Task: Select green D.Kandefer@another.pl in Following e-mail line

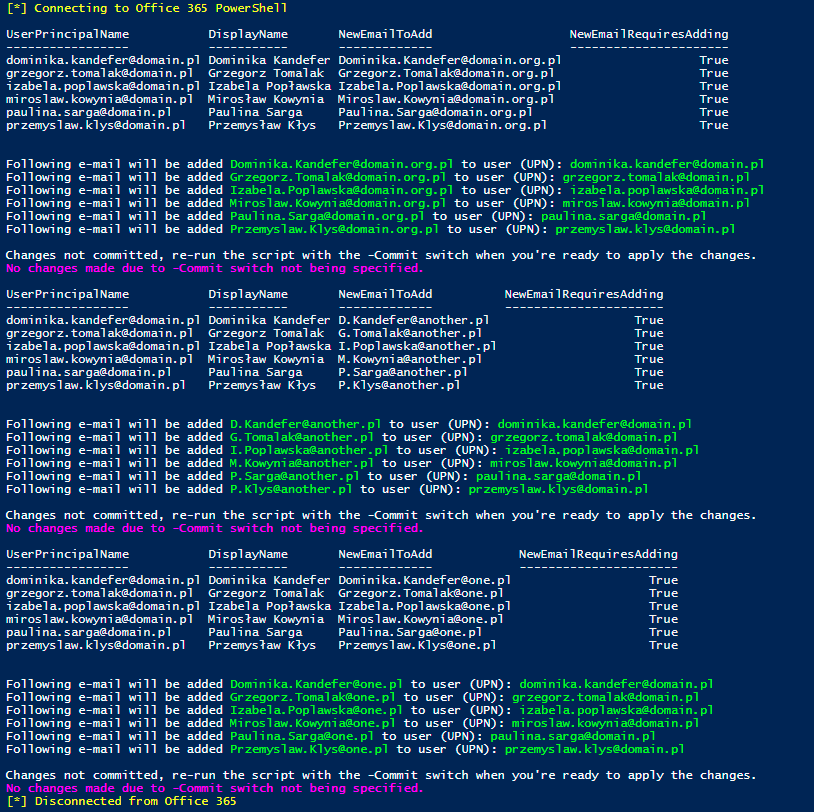Action: tap(305, 424)
